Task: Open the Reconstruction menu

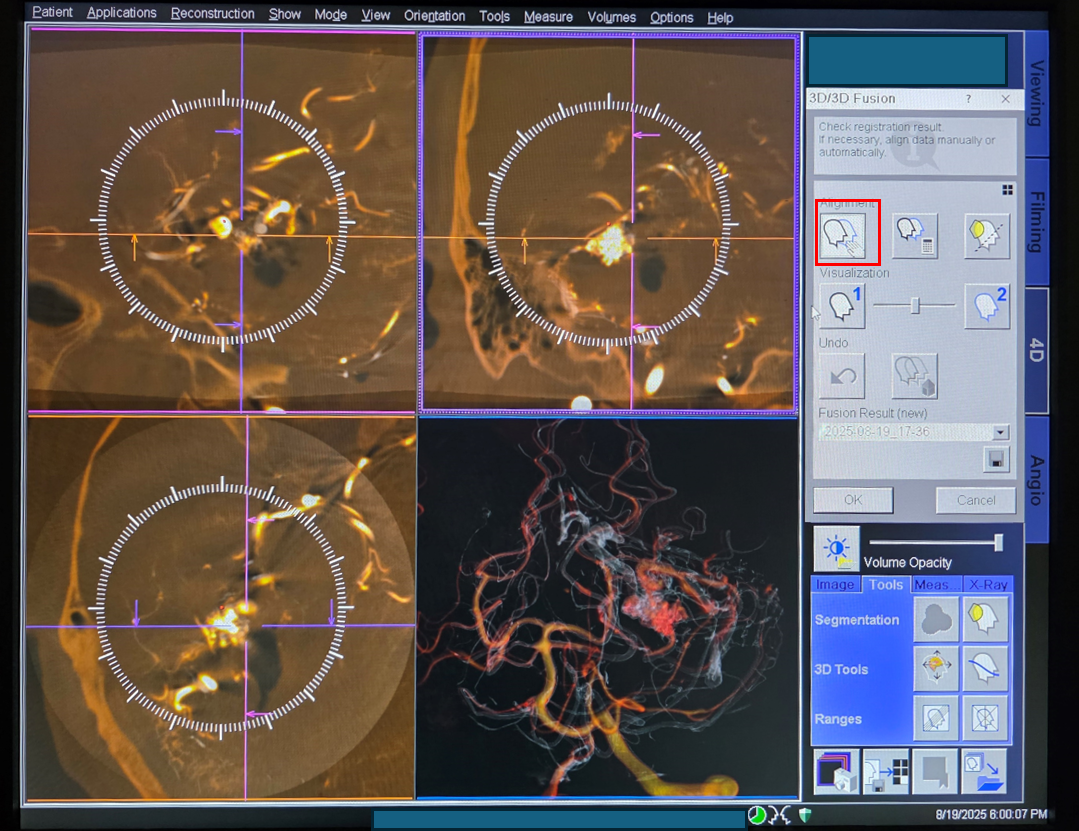Action: (212, 15)
